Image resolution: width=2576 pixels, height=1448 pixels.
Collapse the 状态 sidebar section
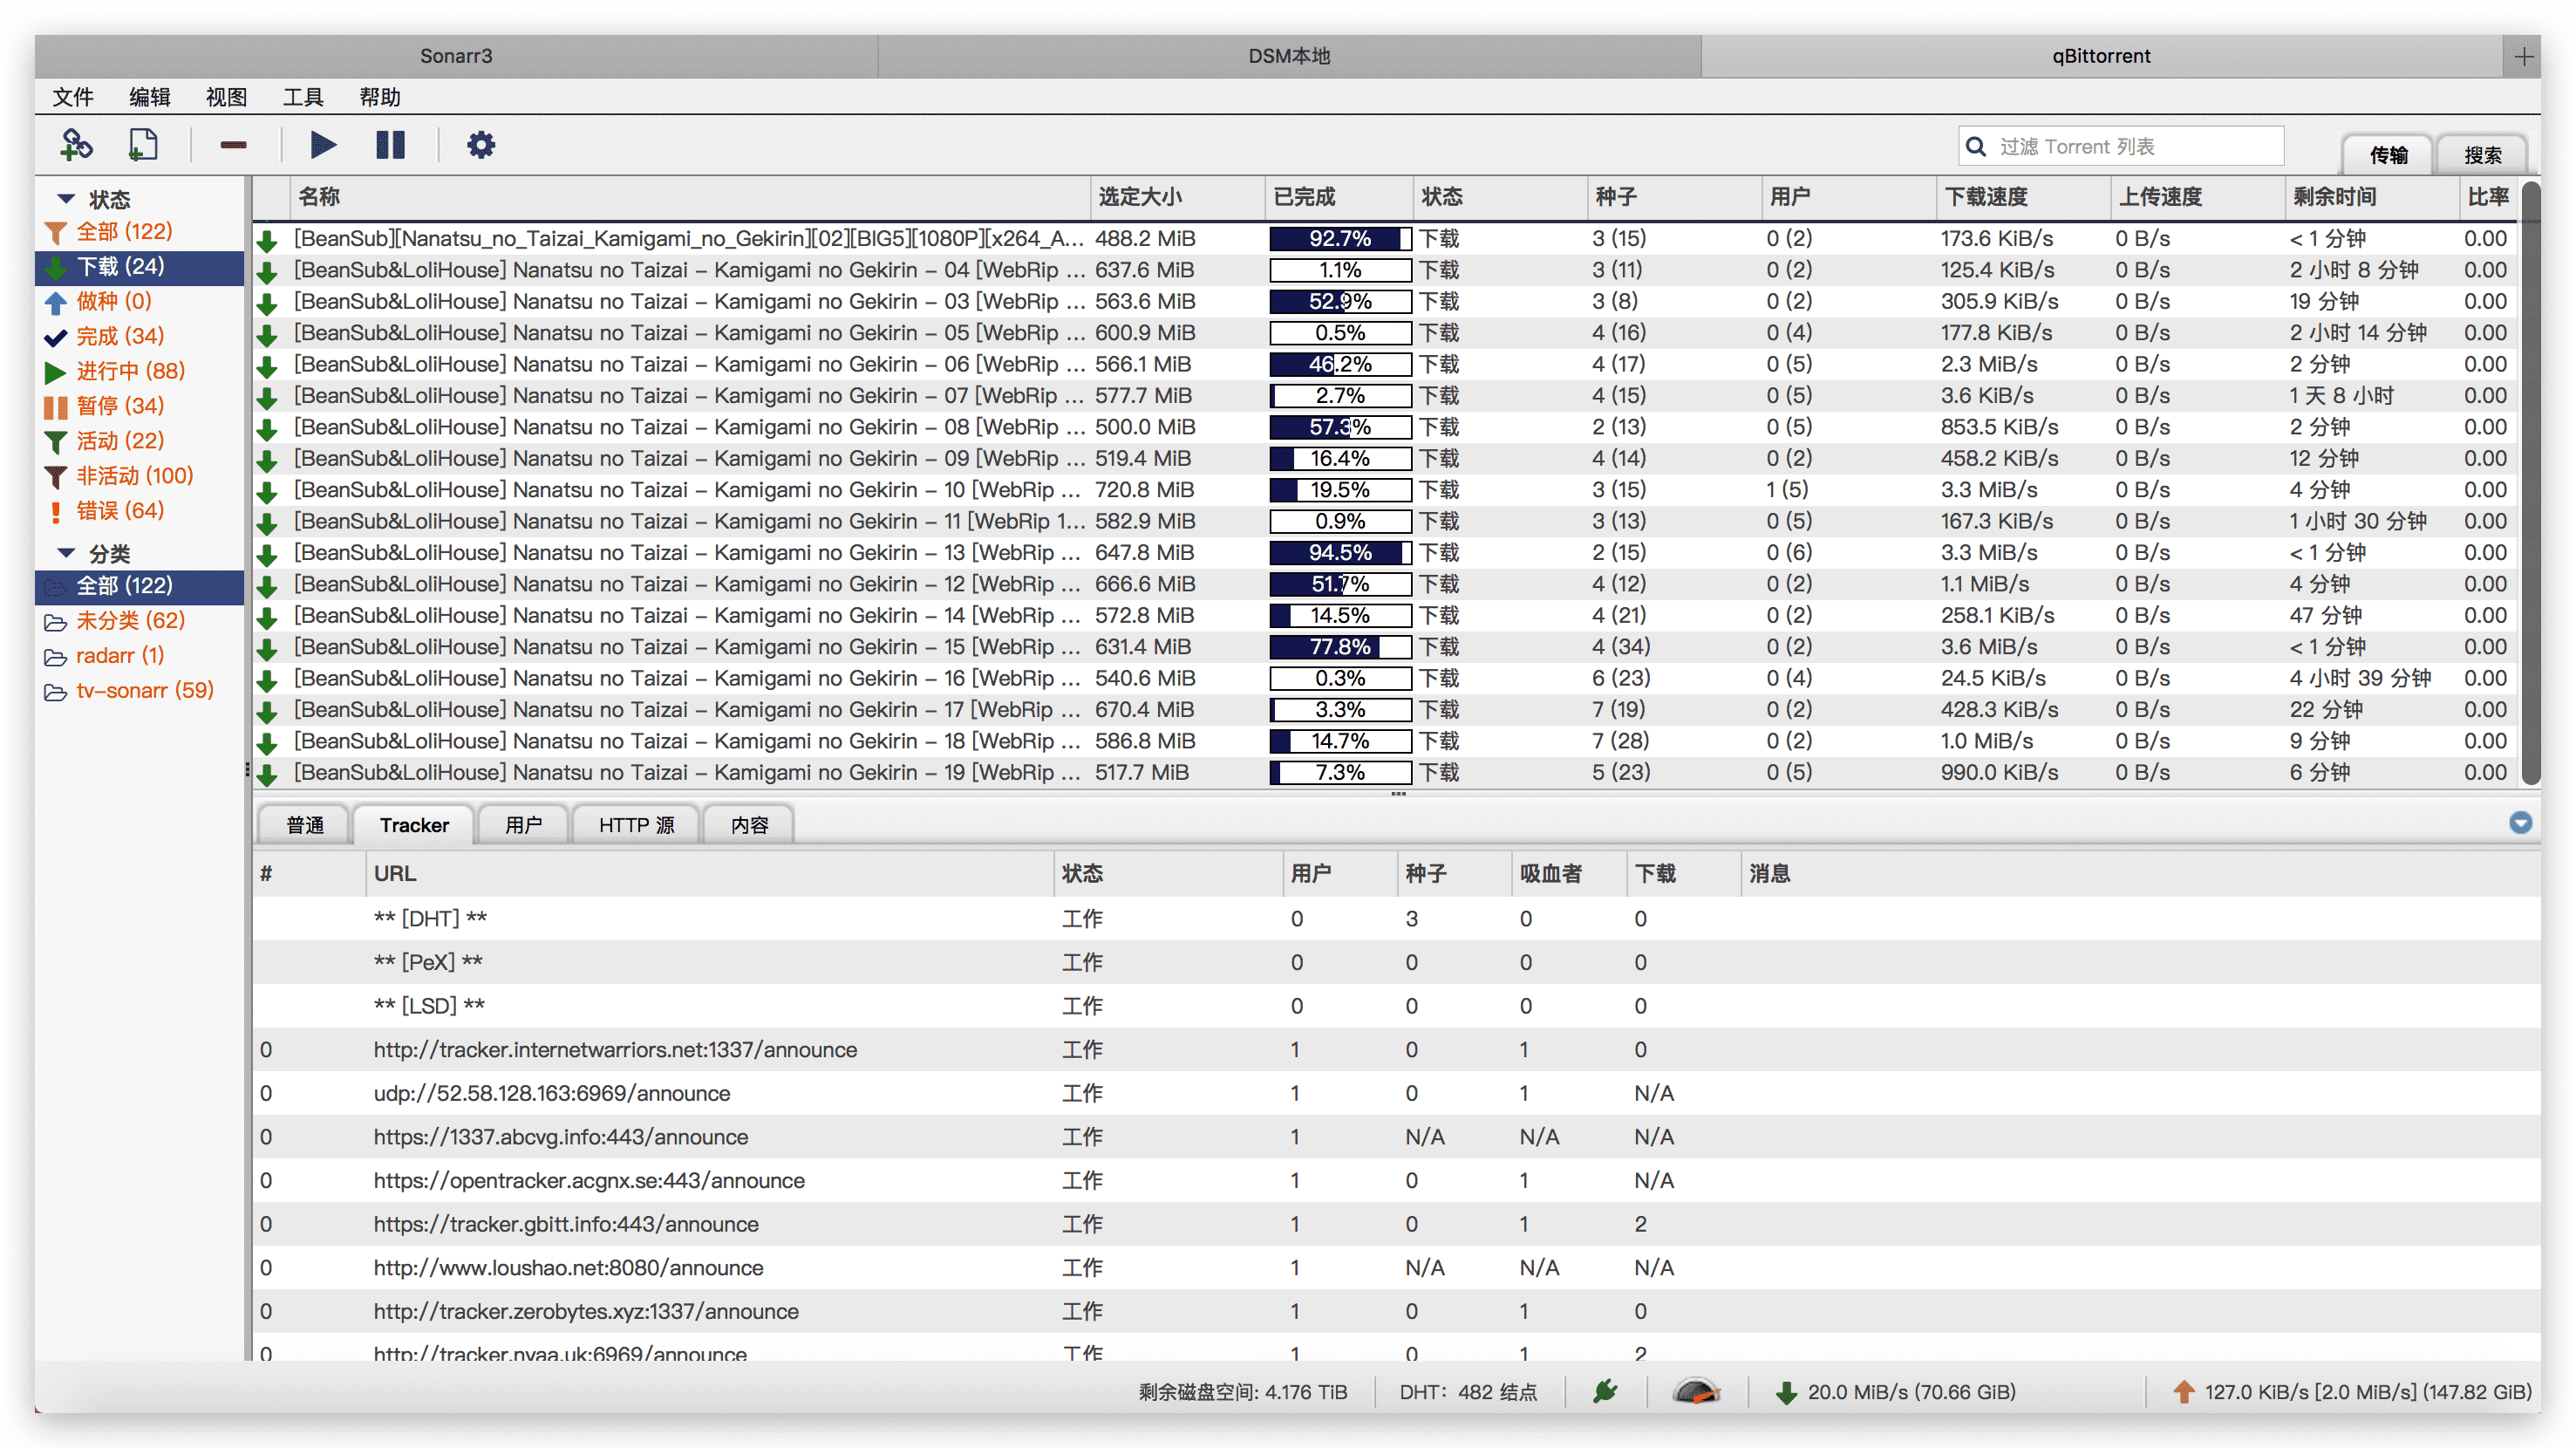(66, 199)
